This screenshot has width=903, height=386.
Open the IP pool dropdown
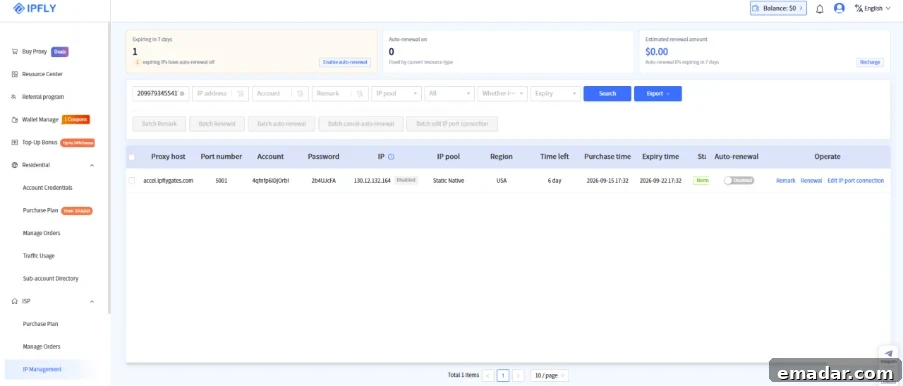point(397,93)
